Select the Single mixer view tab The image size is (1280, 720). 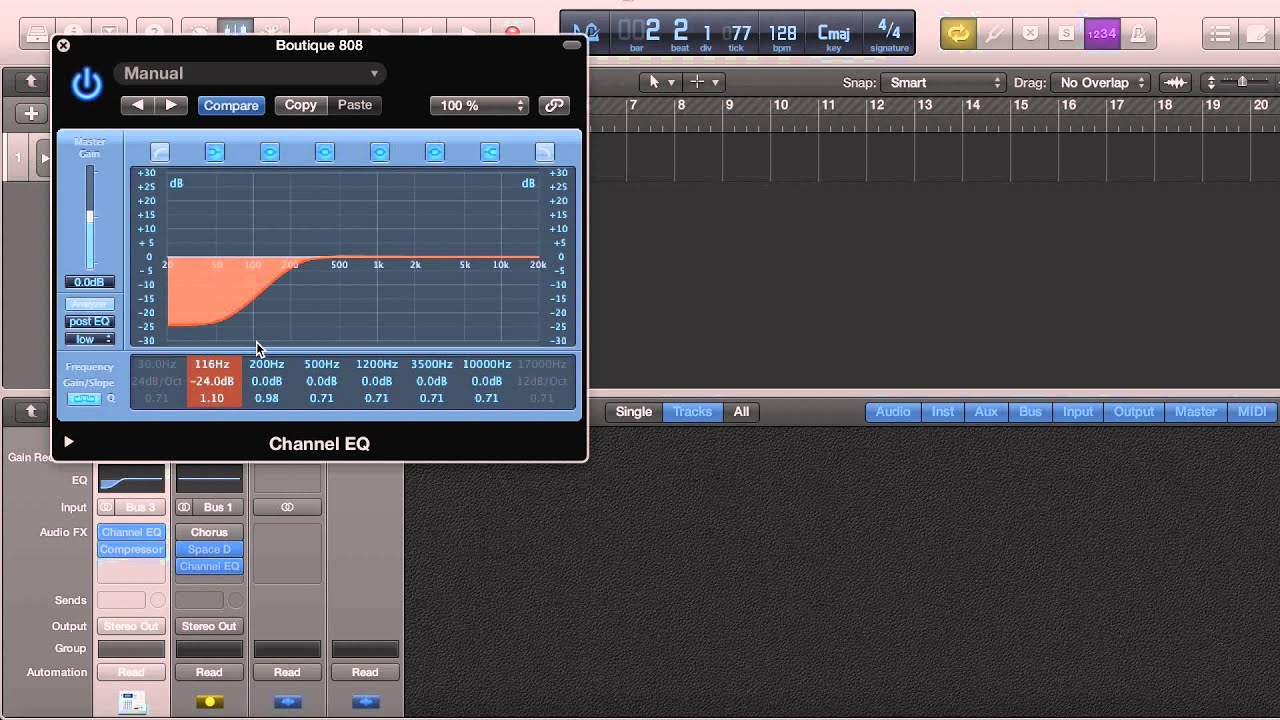coord(634,412)
